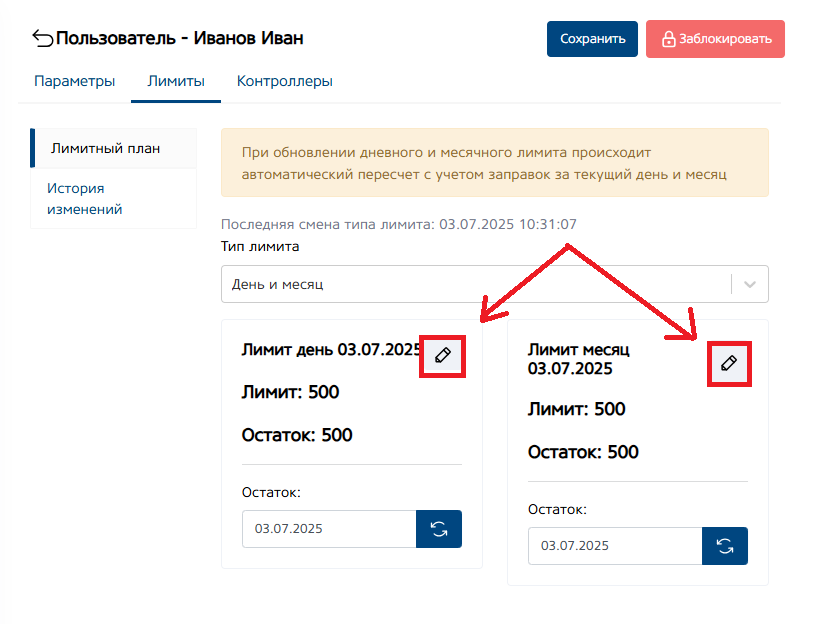The height and width of the screenshot is (624, 820).
Task: Click the yellow recalculation notice banner
Action: coord(494,162)
